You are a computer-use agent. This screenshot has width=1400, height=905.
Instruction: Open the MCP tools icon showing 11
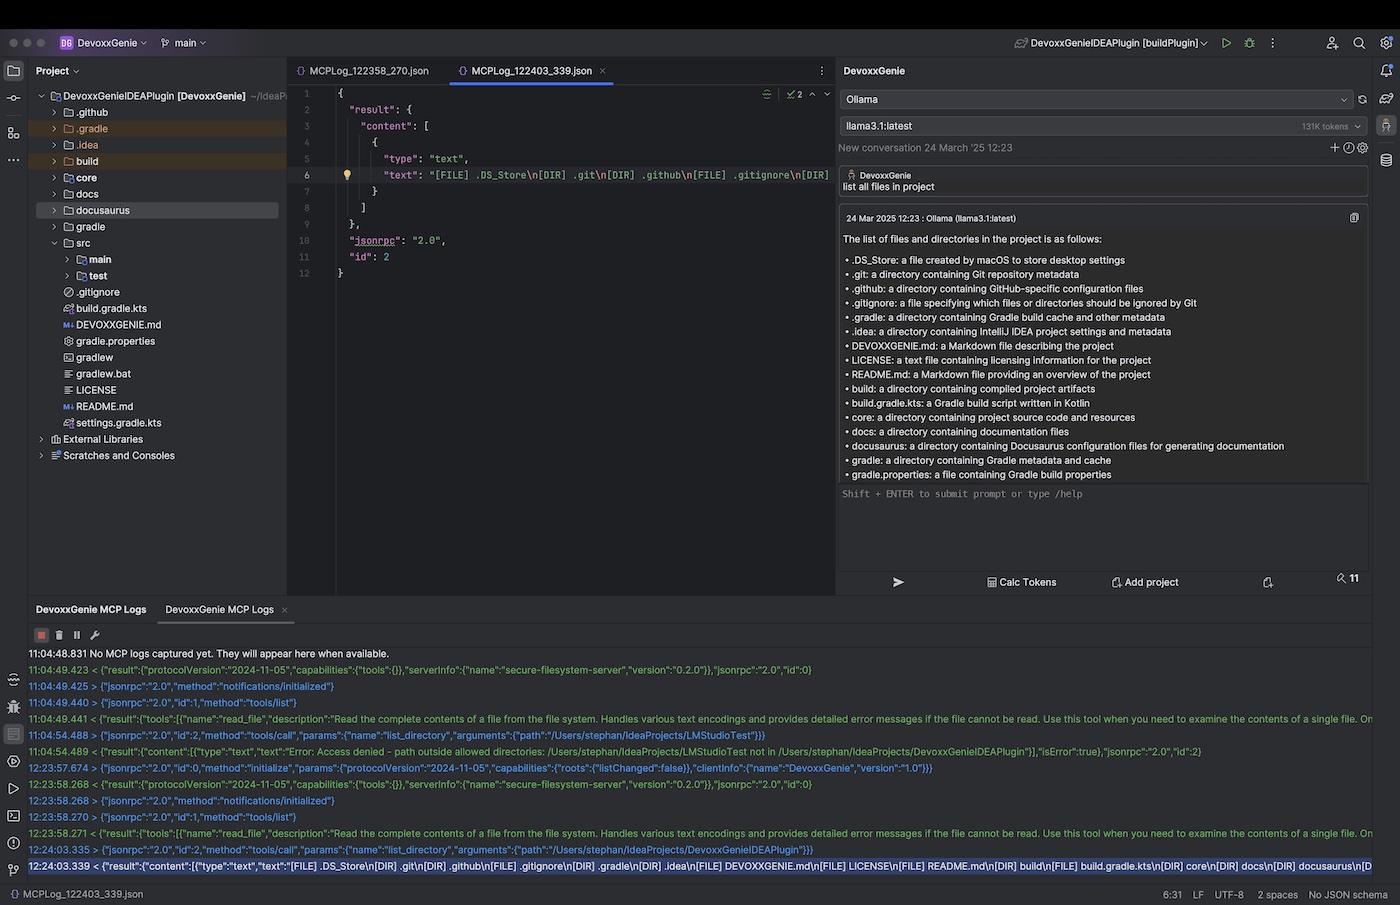(1348, 578)
